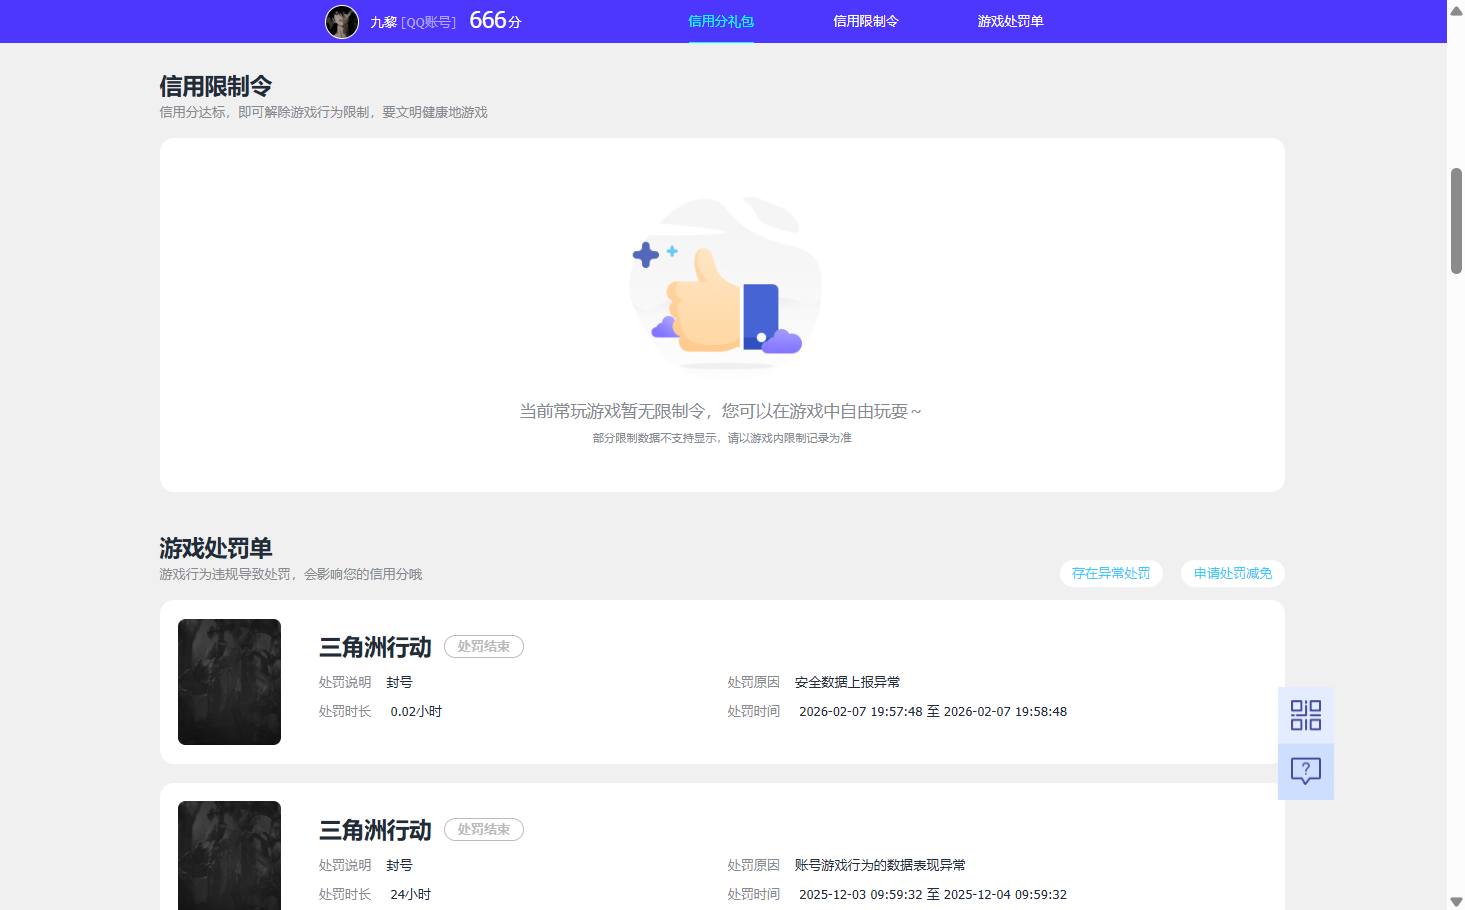Click 部分限制数据不支持显示 note
Screen dimensions: 1465x910
point(722,438)
